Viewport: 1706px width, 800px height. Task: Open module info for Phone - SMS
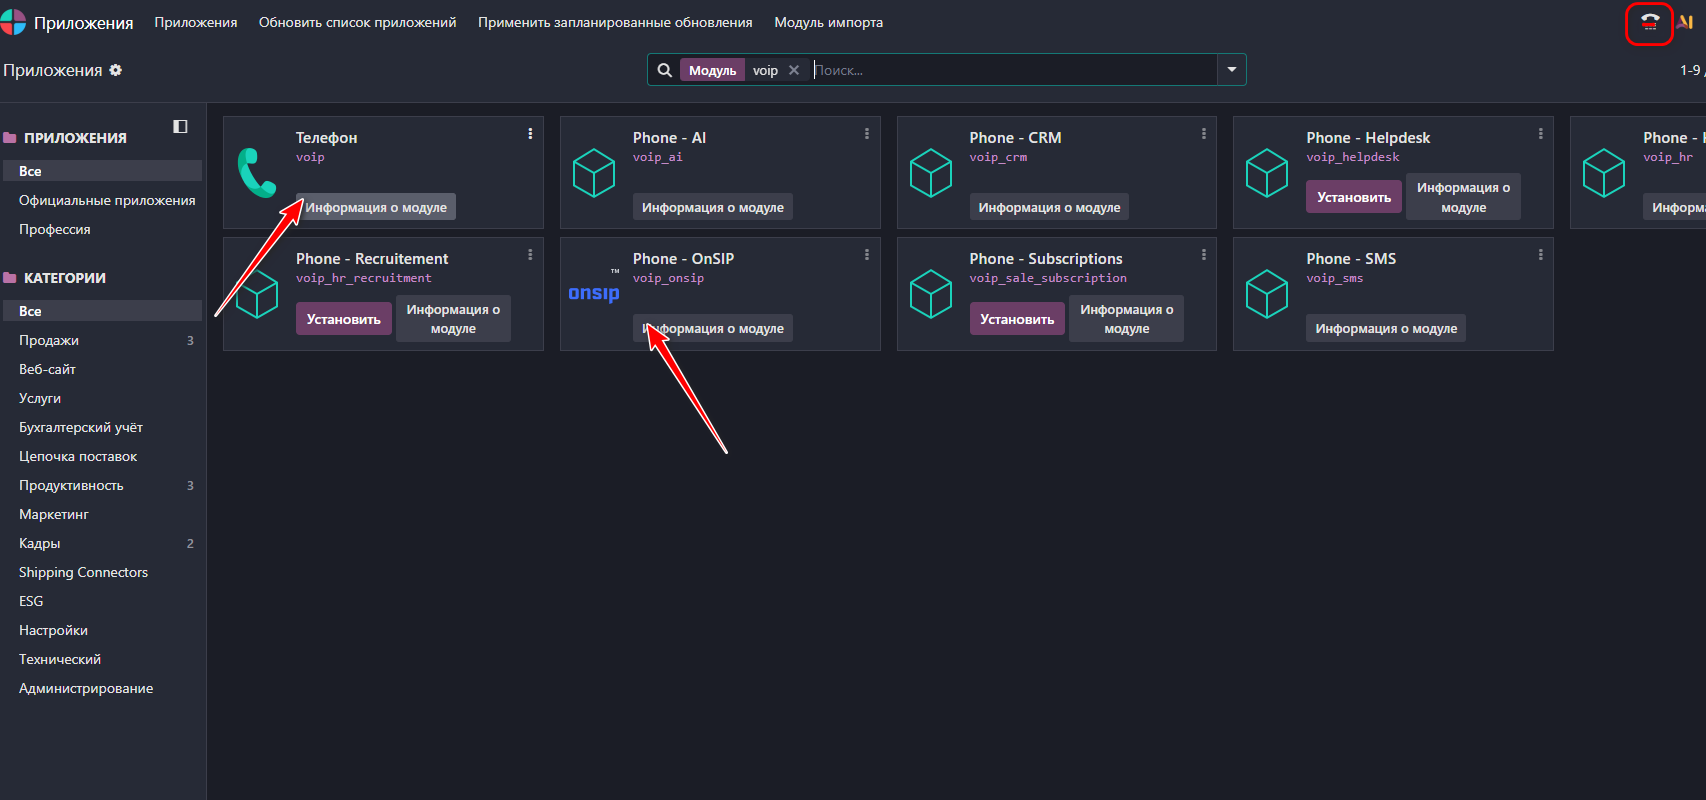1386,328
